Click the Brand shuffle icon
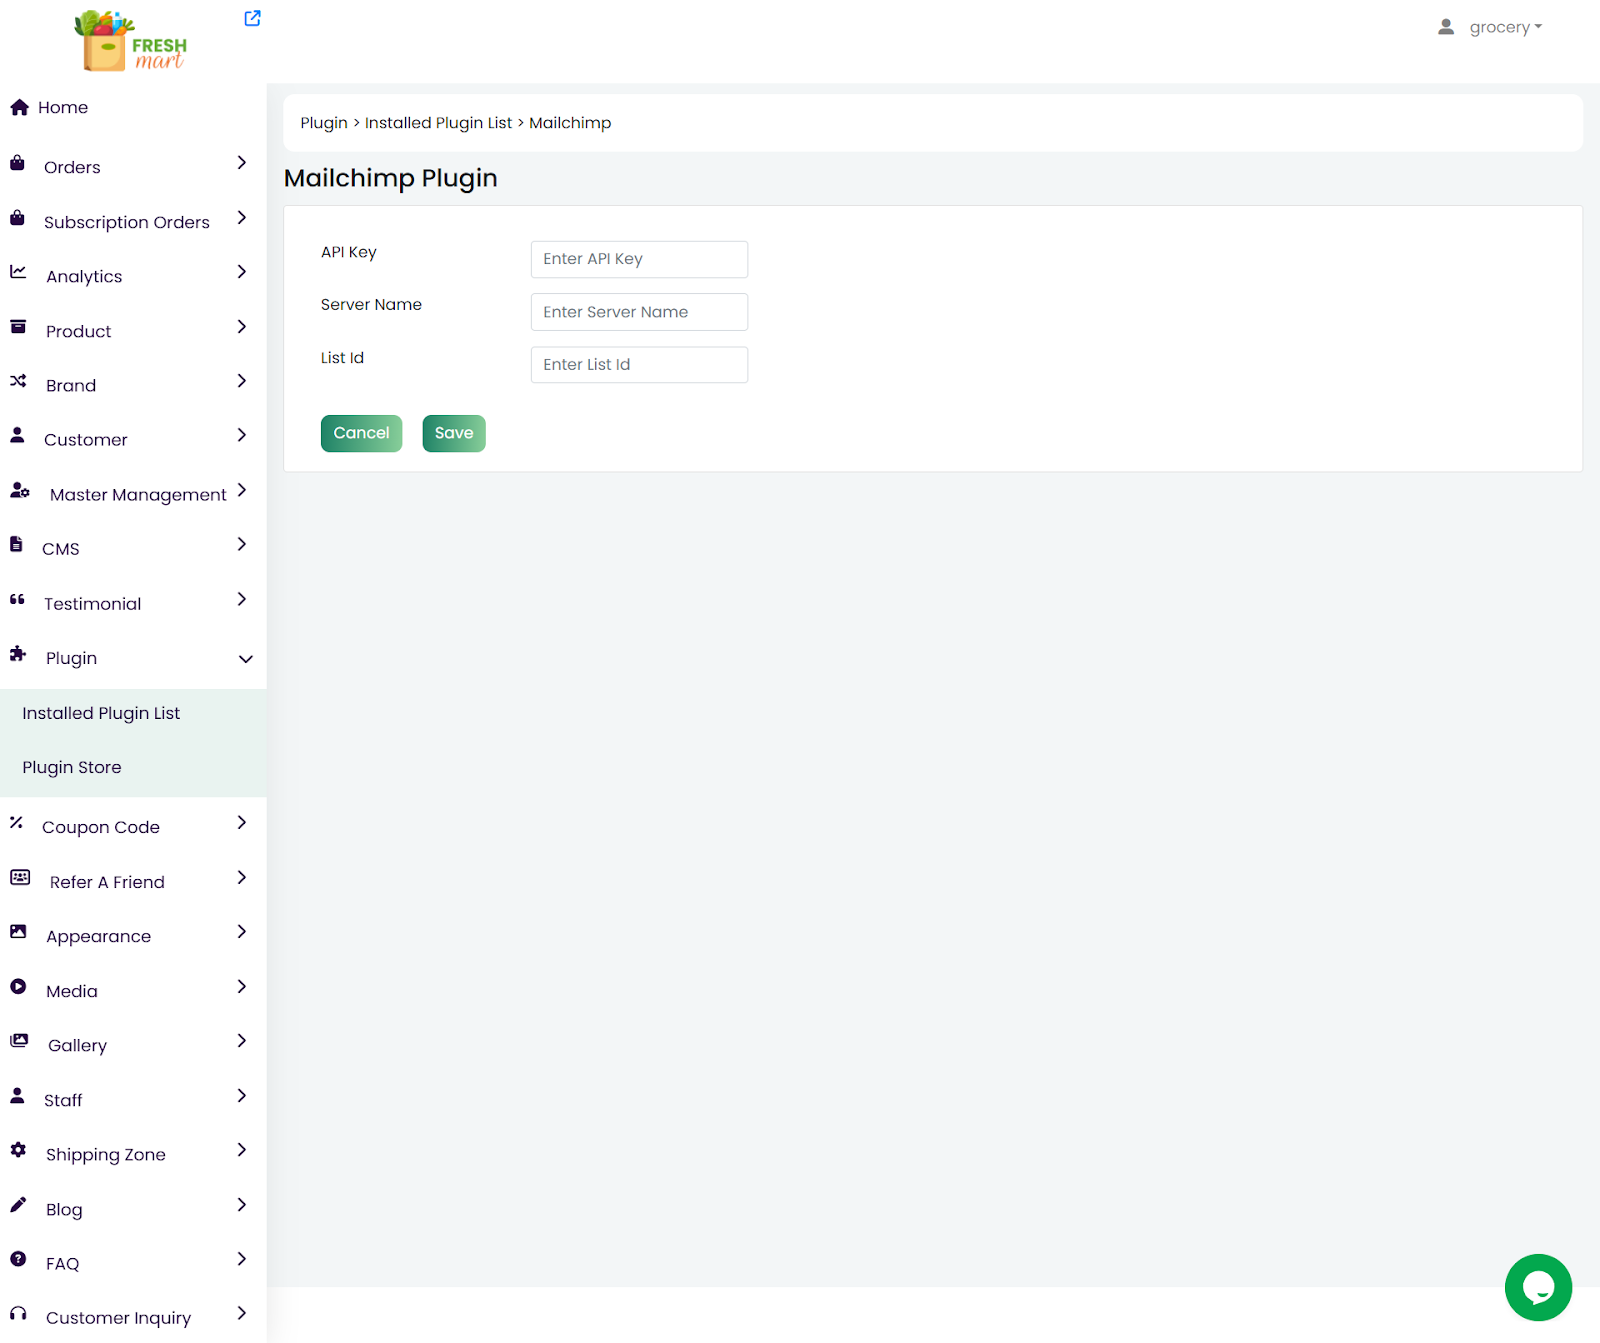 [18, 381]
